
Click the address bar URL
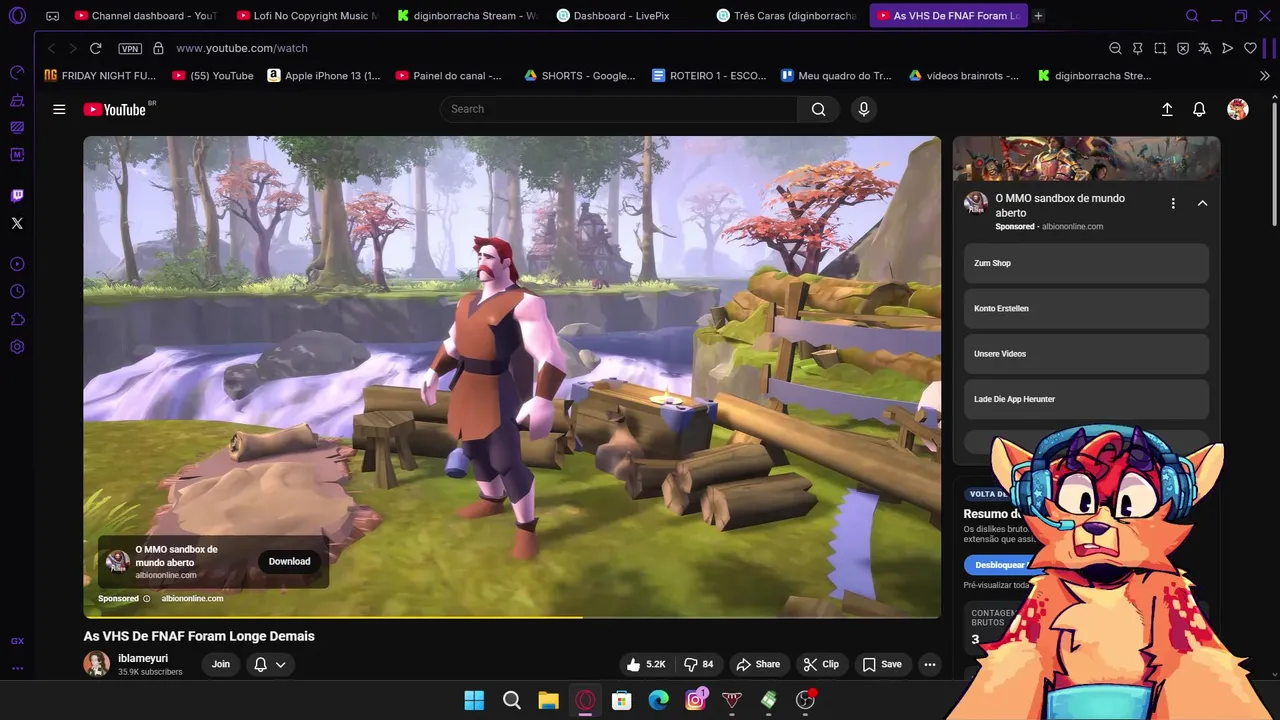(x=242, y=48)
